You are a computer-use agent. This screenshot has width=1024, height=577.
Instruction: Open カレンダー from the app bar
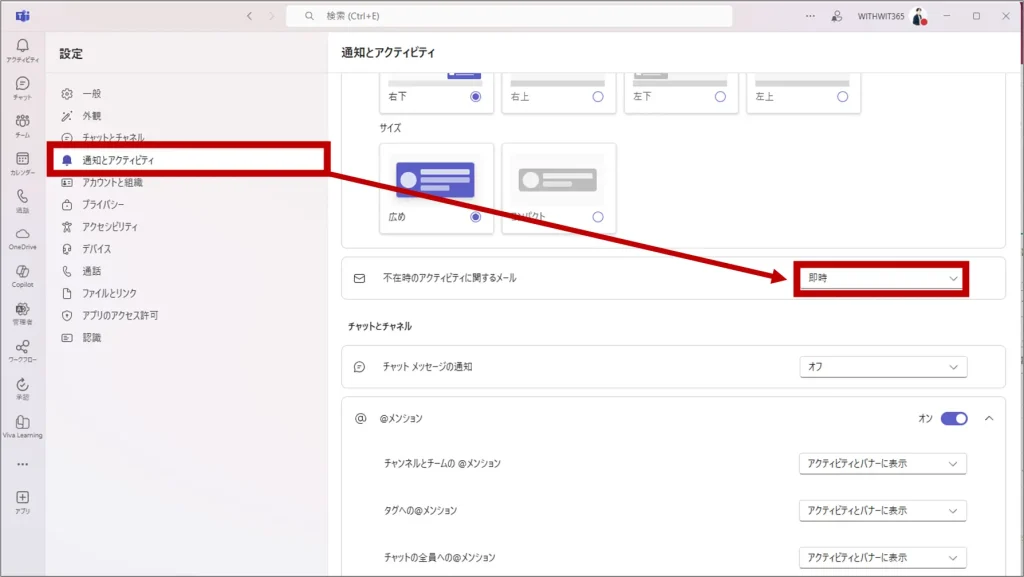click(22, 162)
